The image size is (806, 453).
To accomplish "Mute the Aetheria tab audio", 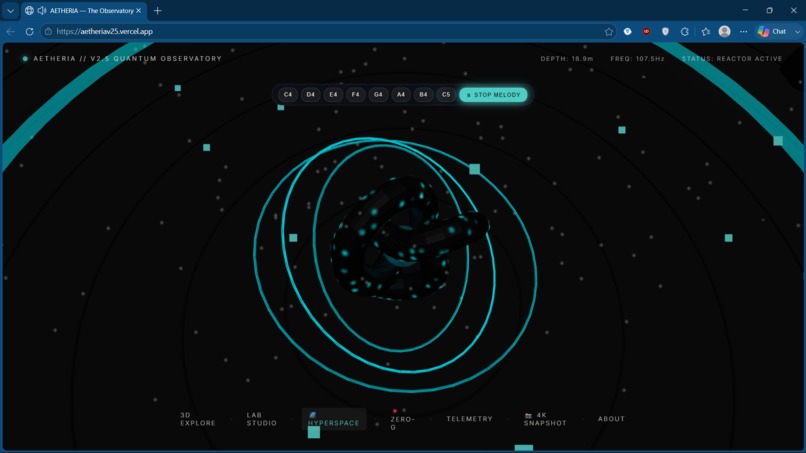I will point(42,10).
